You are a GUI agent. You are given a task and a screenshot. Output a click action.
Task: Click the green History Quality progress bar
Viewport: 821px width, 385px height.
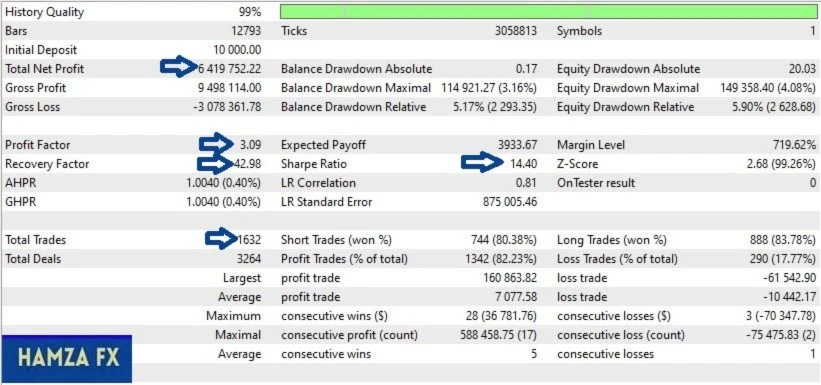pyautogui.click(x=548, y=12)
